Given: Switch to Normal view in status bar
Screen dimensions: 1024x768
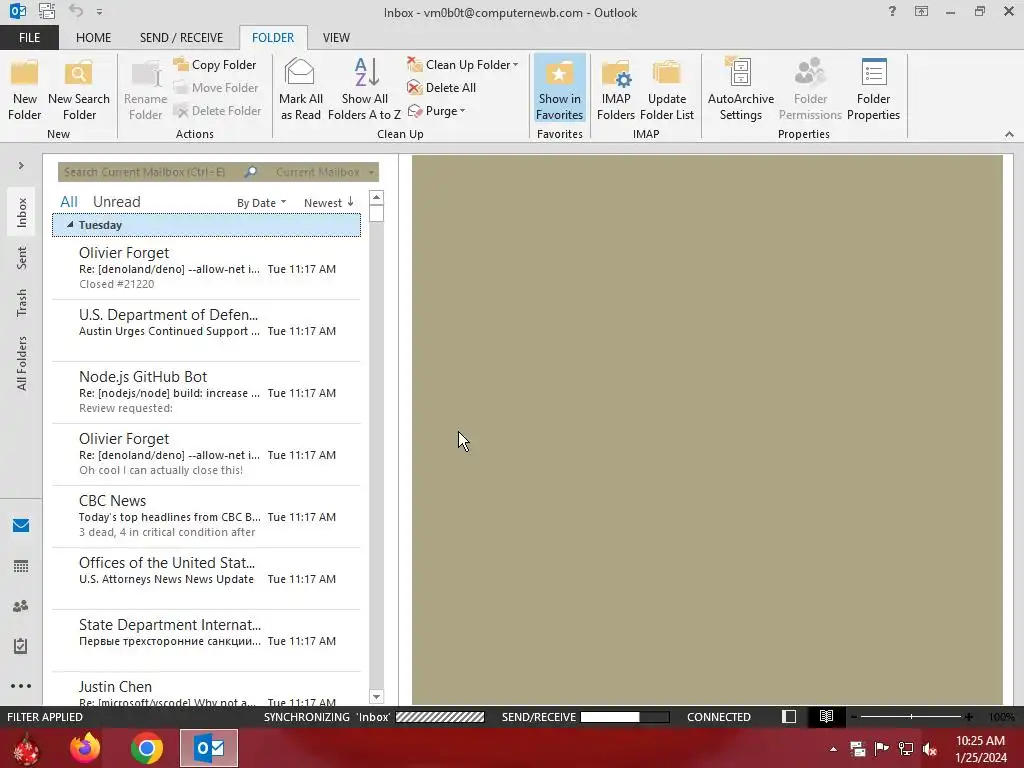Looking at the screenshot, I should click(x=789, y=717).
